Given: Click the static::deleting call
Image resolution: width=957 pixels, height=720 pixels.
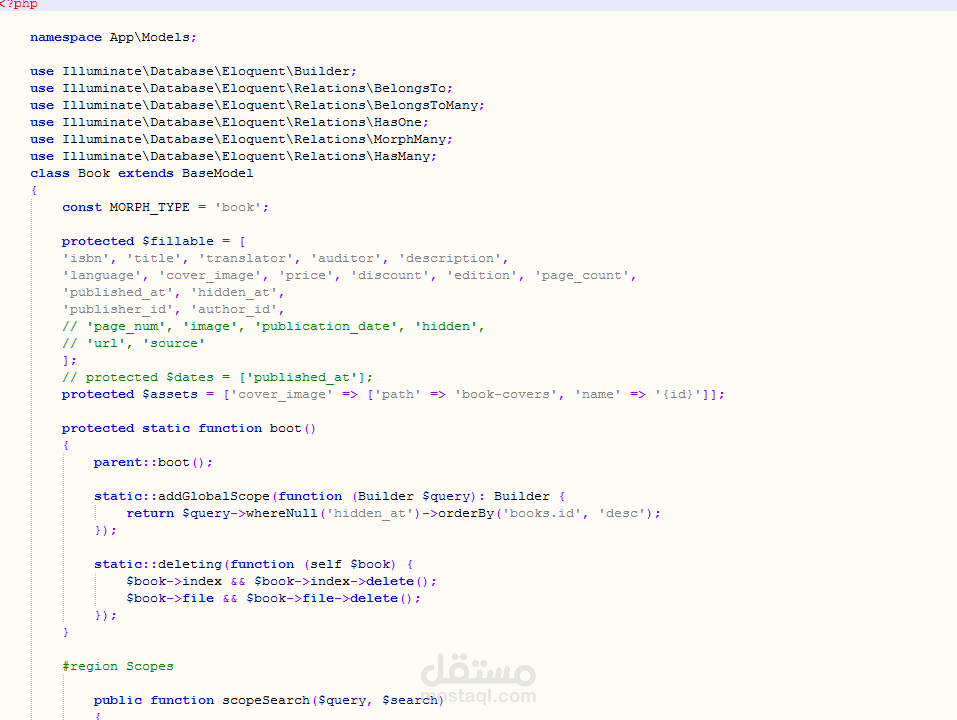Looking at the screenshot, I should (157, 565).
